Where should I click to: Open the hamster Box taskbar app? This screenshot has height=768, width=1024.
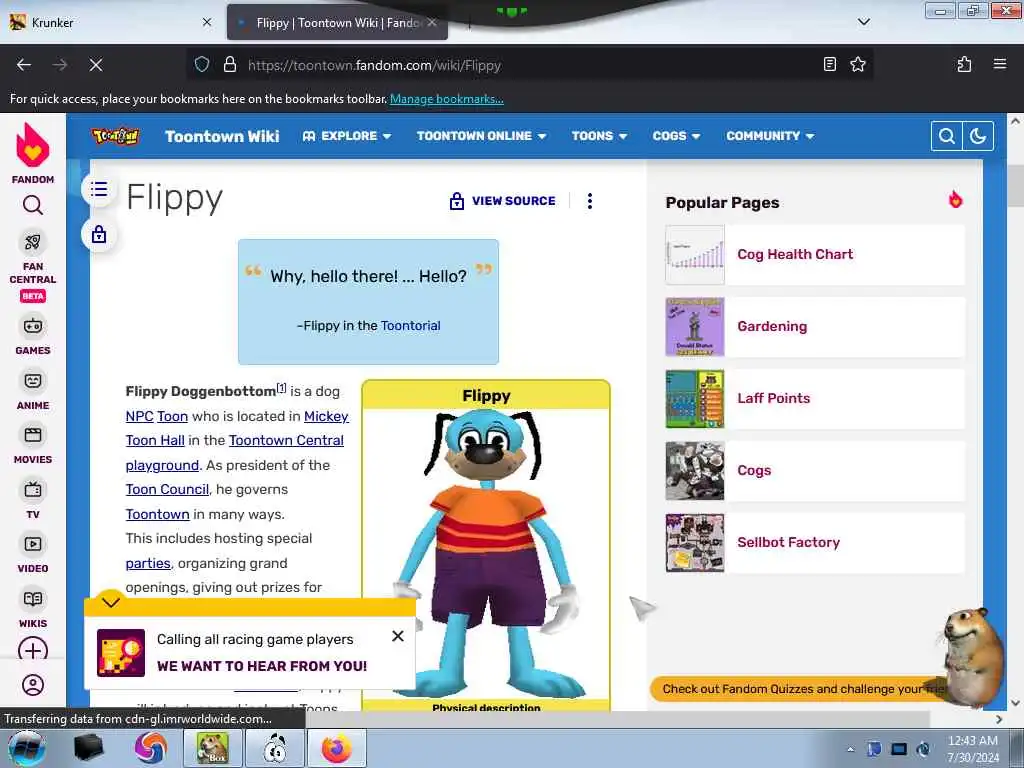212,748
